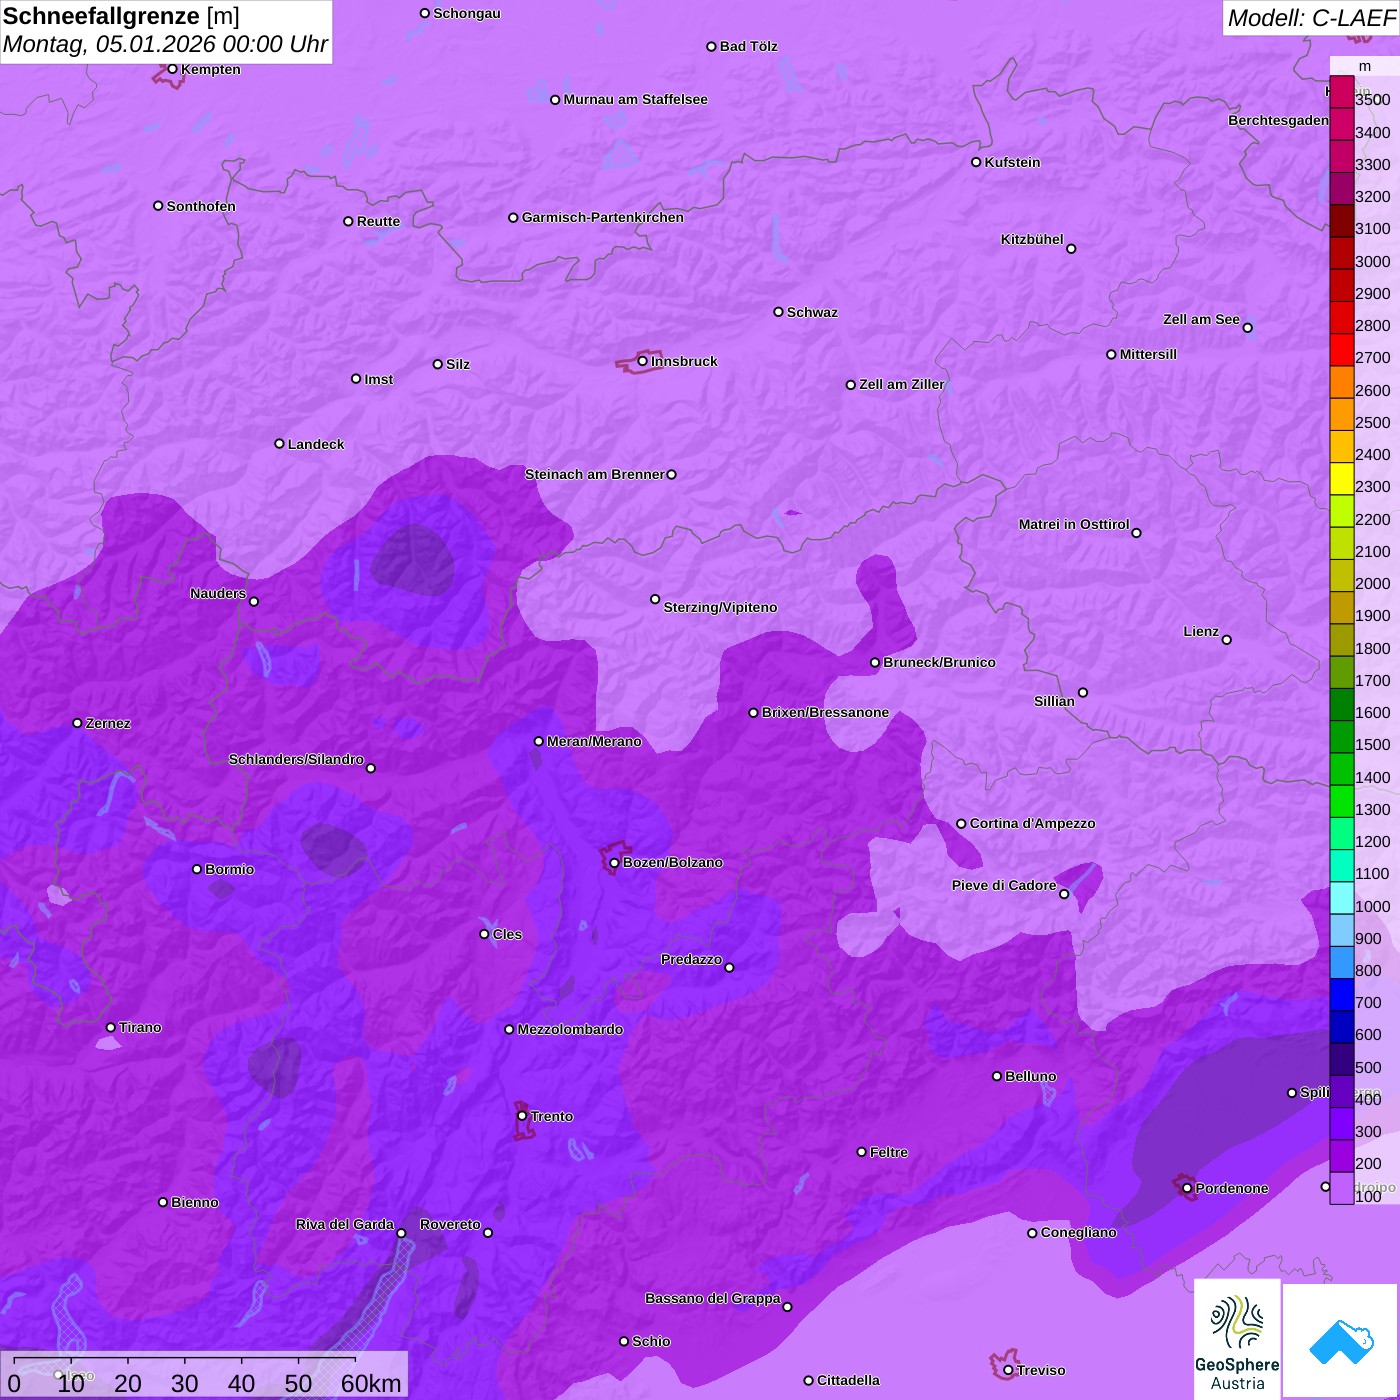Viewport: 1400px width, 1400px height.
Task: Select the Riva del Garda label
Action: pyautogui.click(x=345, y=1224)
